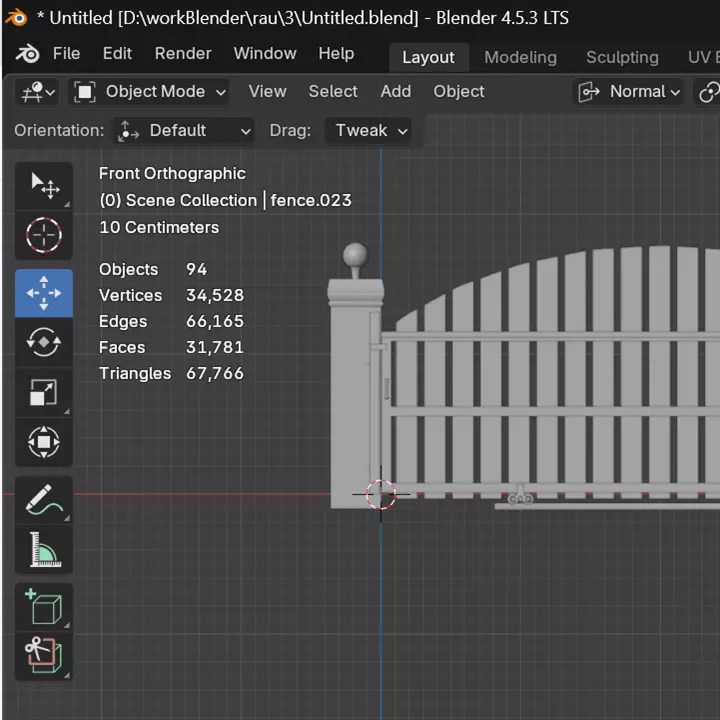The height and width of the screenshot is (720, 720).
Task: Open the Object Mode dropdown
Action: click(149, 92)
